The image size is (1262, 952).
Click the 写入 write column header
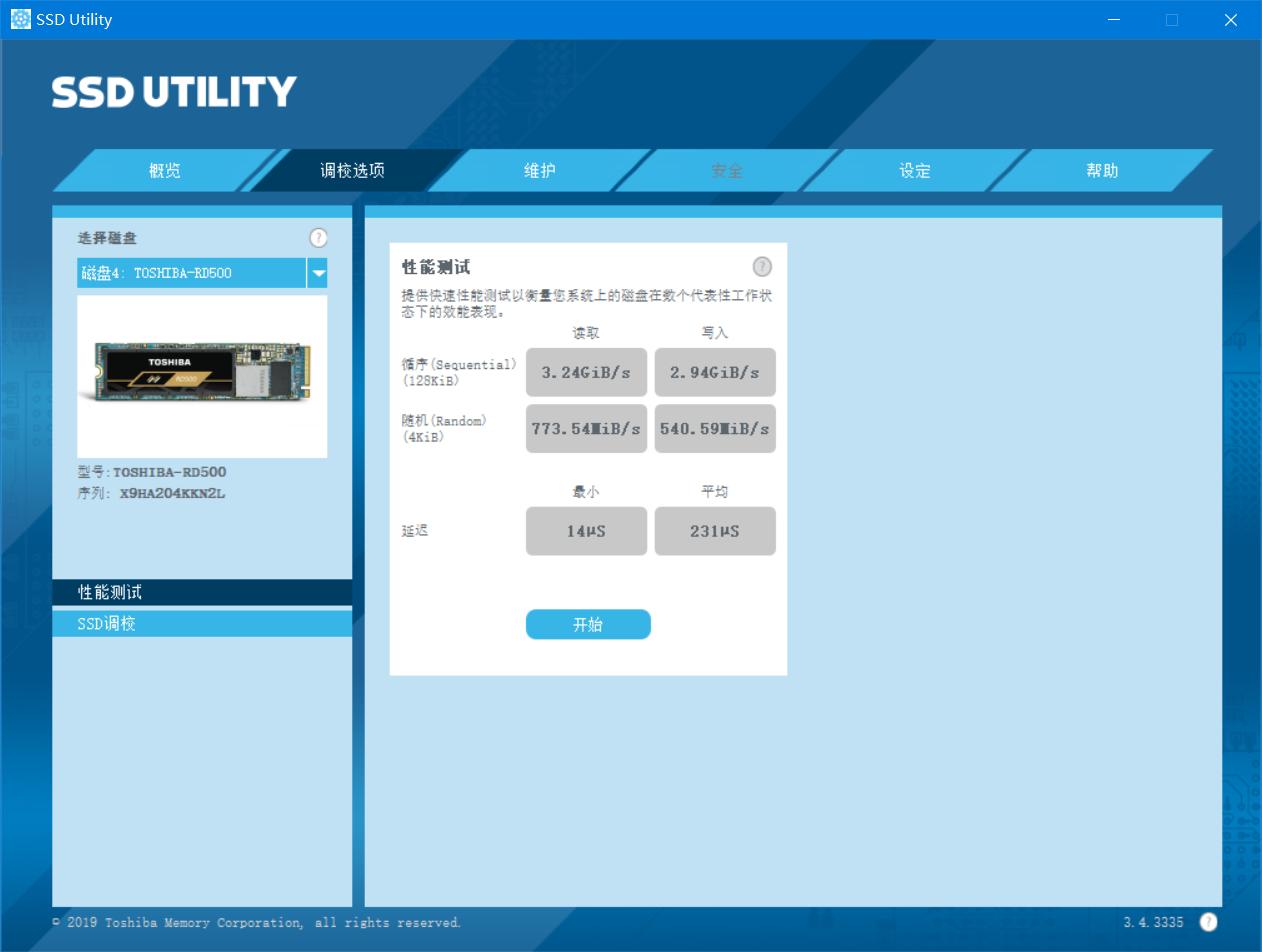(x=715, y=333)
